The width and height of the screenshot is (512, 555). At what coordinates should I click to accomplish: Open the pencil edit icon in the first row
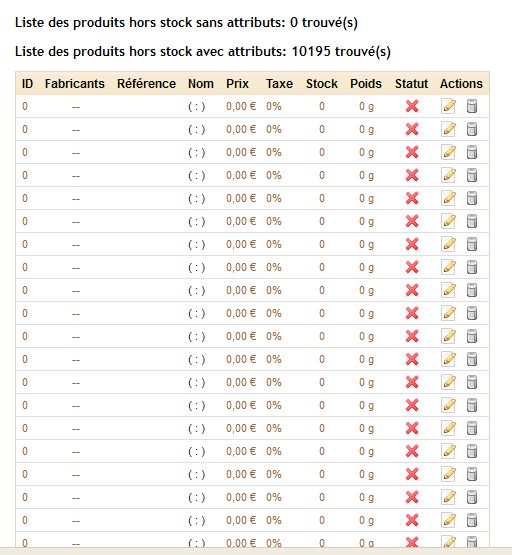pyautogui.click(x=448, y=106)
